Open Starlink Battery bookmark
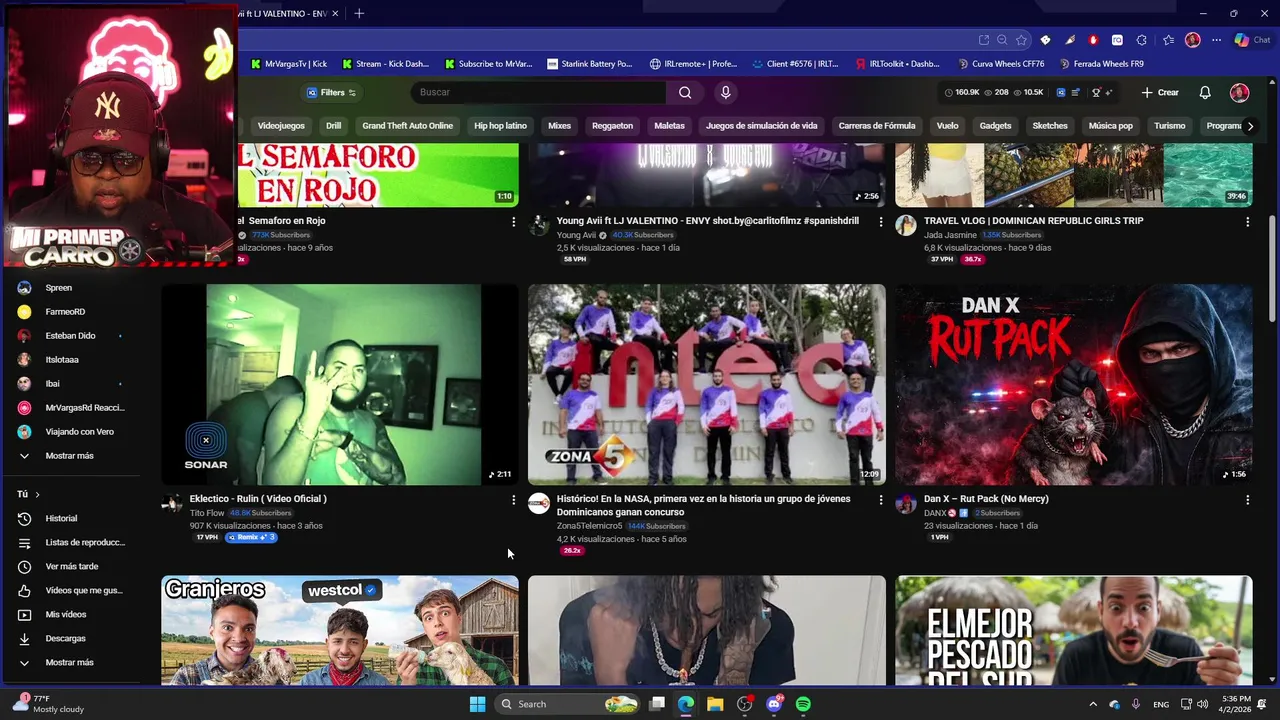The image size is (1280, 720). 590,64
